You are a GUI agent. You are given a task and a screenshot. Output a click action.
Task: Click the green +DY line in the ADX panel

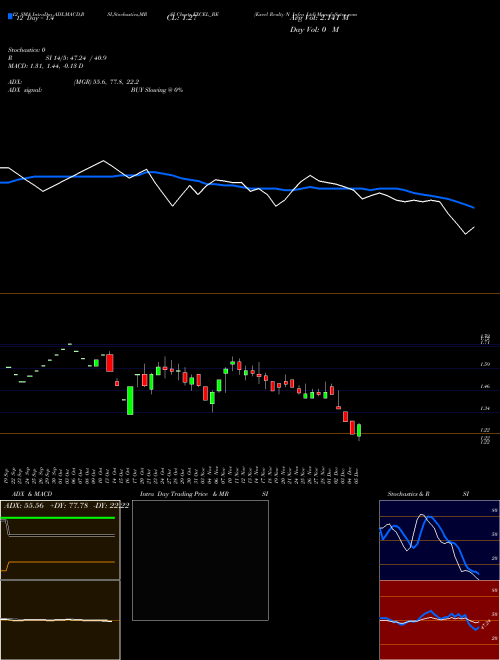click(58, 518)
